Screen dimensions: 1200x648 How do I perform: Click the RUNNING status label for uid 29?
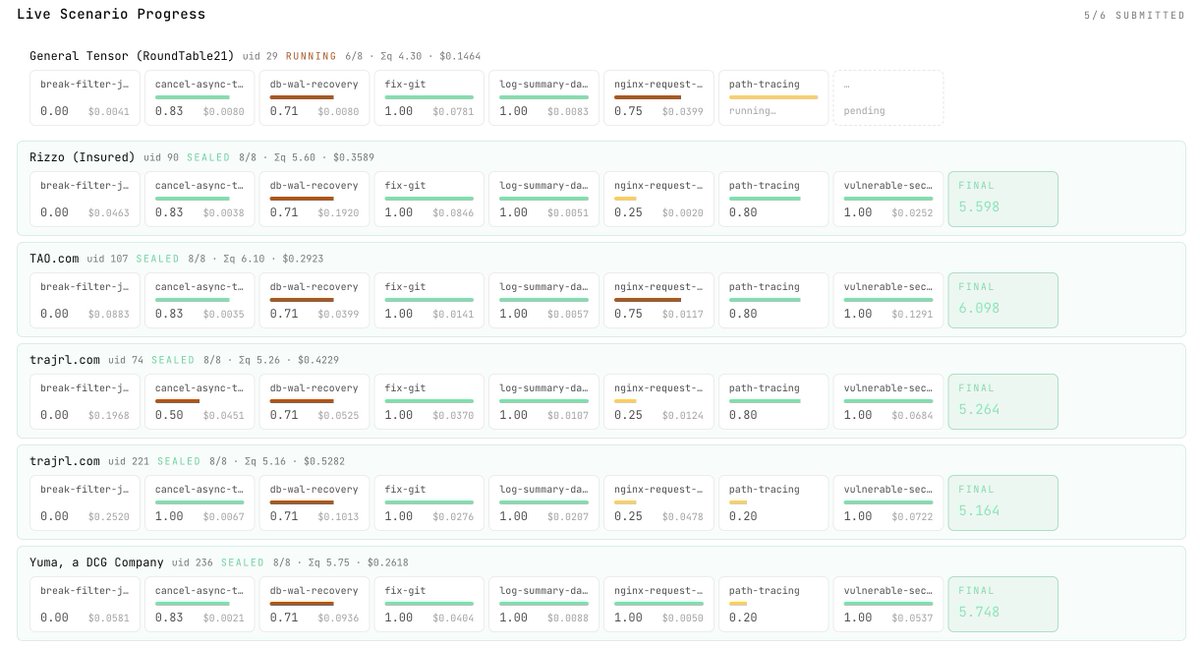[x=312, y=56]
